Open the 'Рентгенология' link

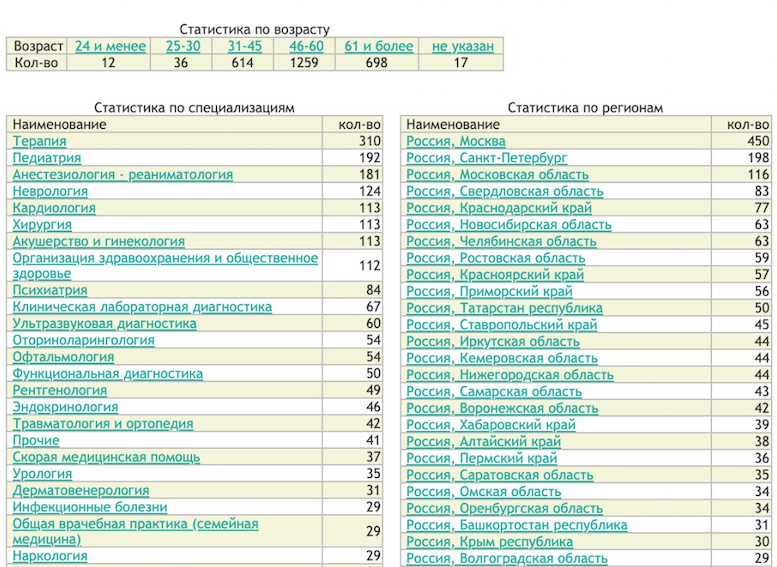click(x=59, y=391)
